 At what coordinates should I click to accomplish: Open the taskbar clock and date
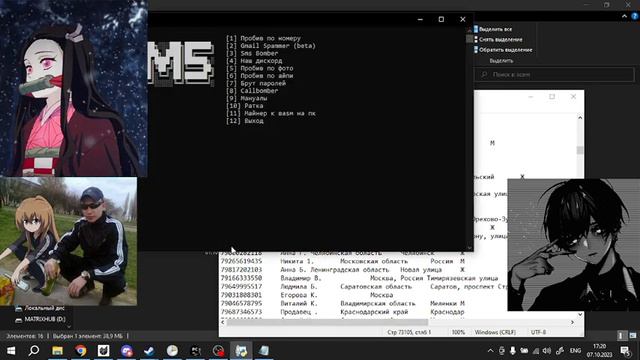[x=600, y=351]
